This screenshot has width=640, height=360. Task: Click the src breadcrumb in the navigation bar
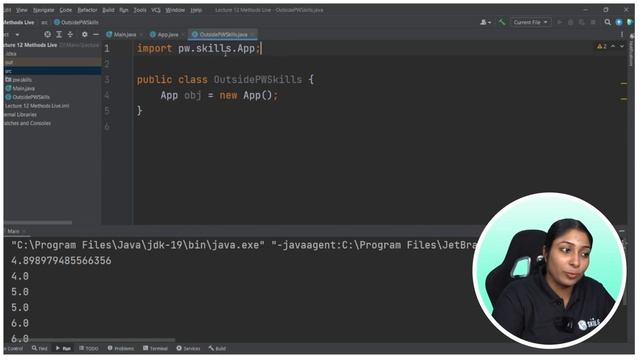(x=44, y=22)
